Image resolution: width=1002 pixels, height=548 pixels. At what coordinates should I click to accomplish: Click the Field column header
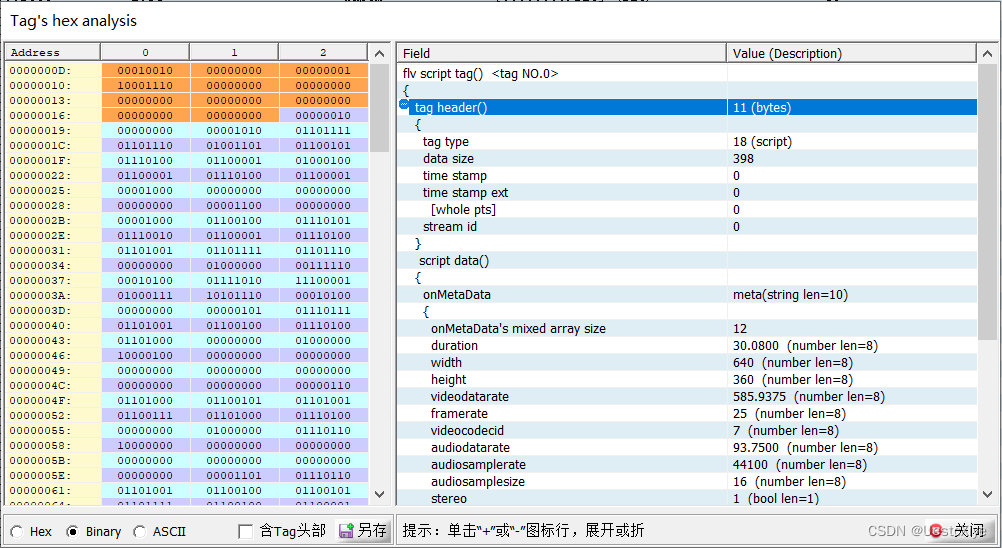click(x=562, y=53)
